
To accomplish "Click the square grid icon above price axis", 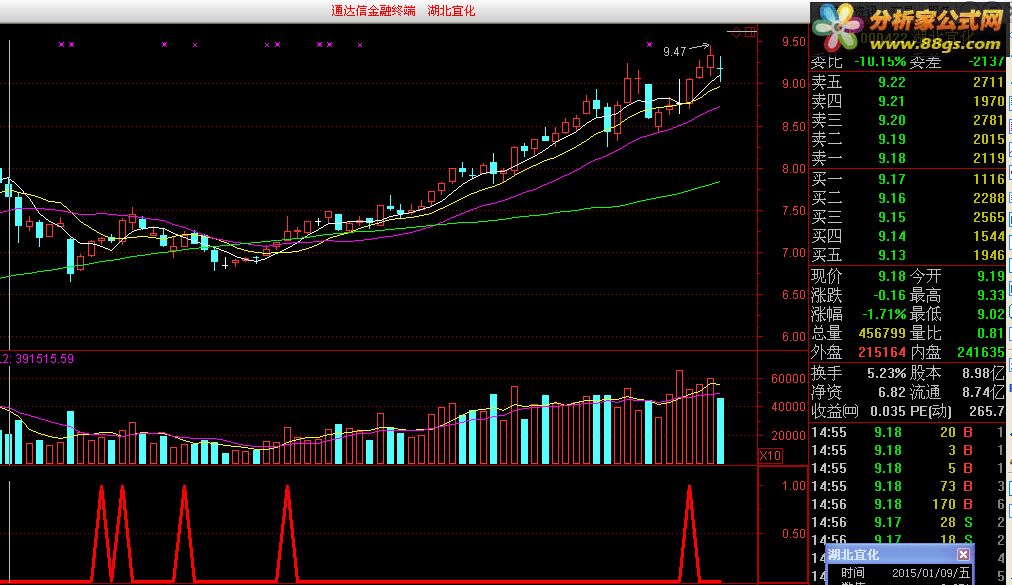I will click(751, 31).
